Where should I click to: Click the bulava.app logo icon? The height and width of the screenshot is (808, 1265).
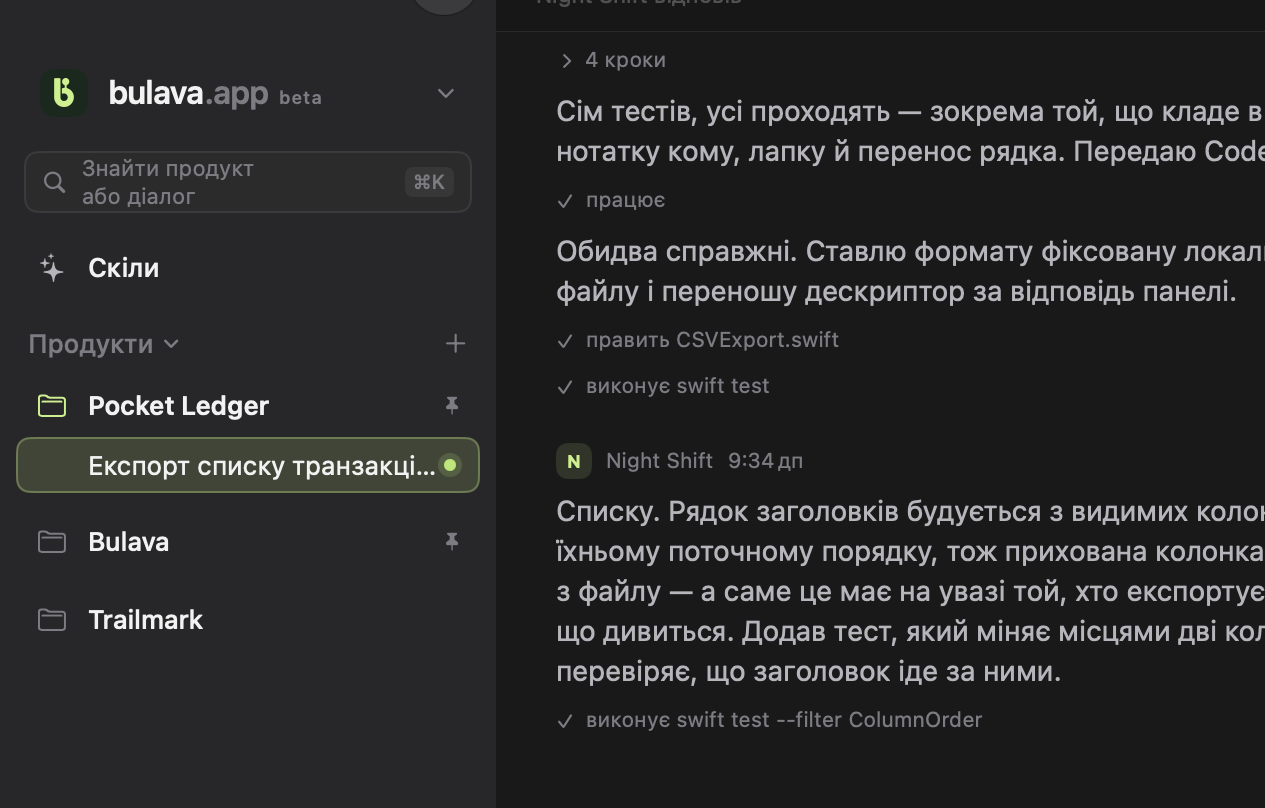click(63, 93)
